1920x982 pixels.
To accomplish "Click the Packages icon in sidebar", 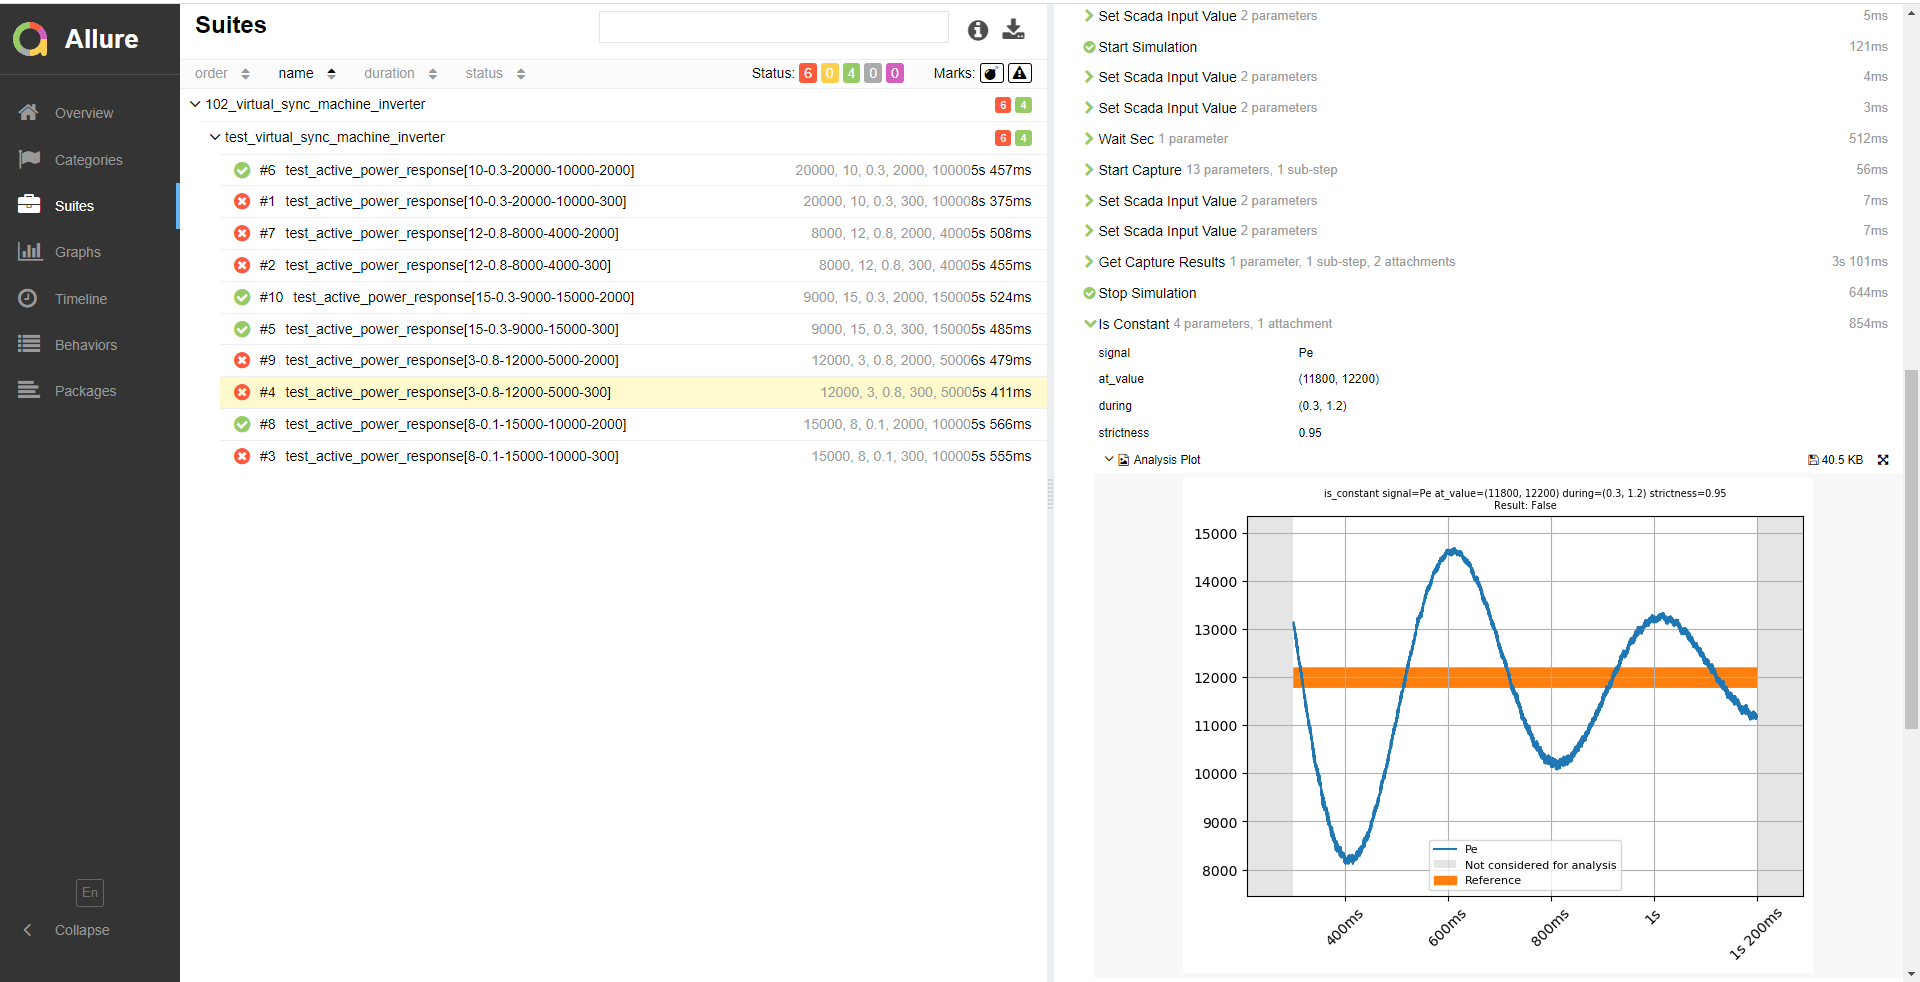I will click(x=29, y=390).
